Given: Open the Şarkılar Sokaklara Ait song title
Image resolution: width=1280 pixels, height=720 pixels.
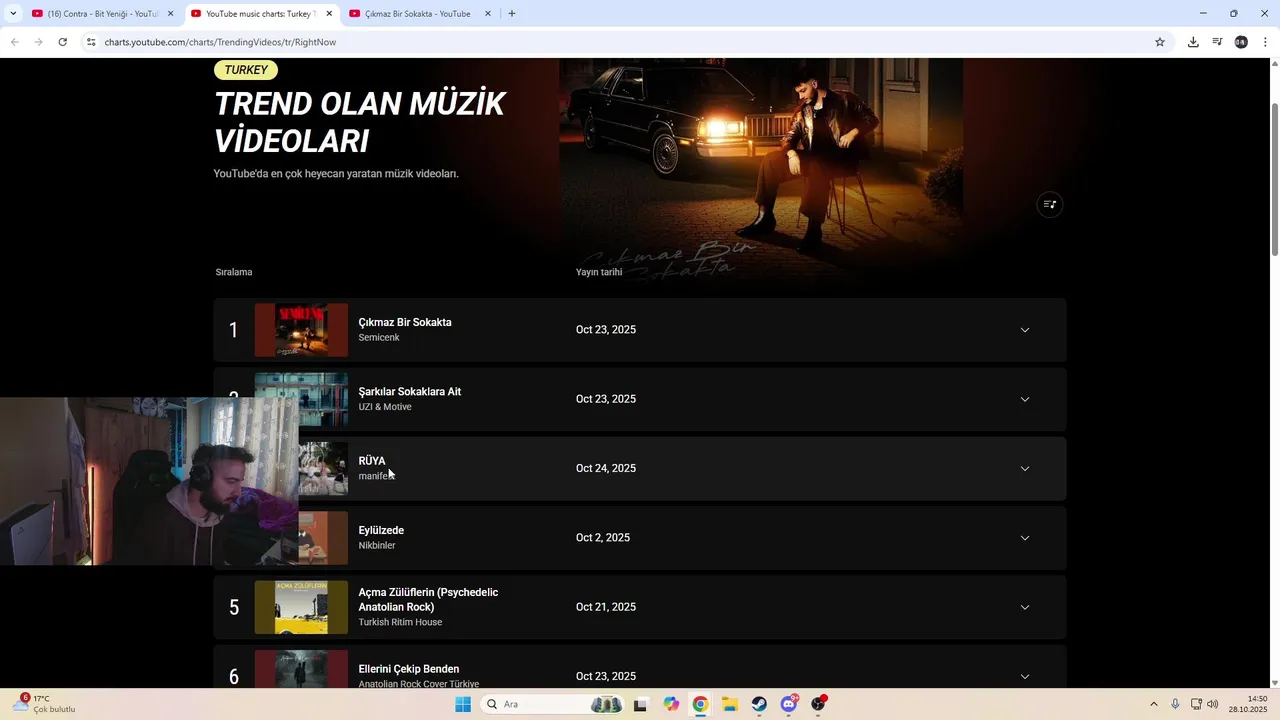Looking at the screenshot, I should click(410, 392).
